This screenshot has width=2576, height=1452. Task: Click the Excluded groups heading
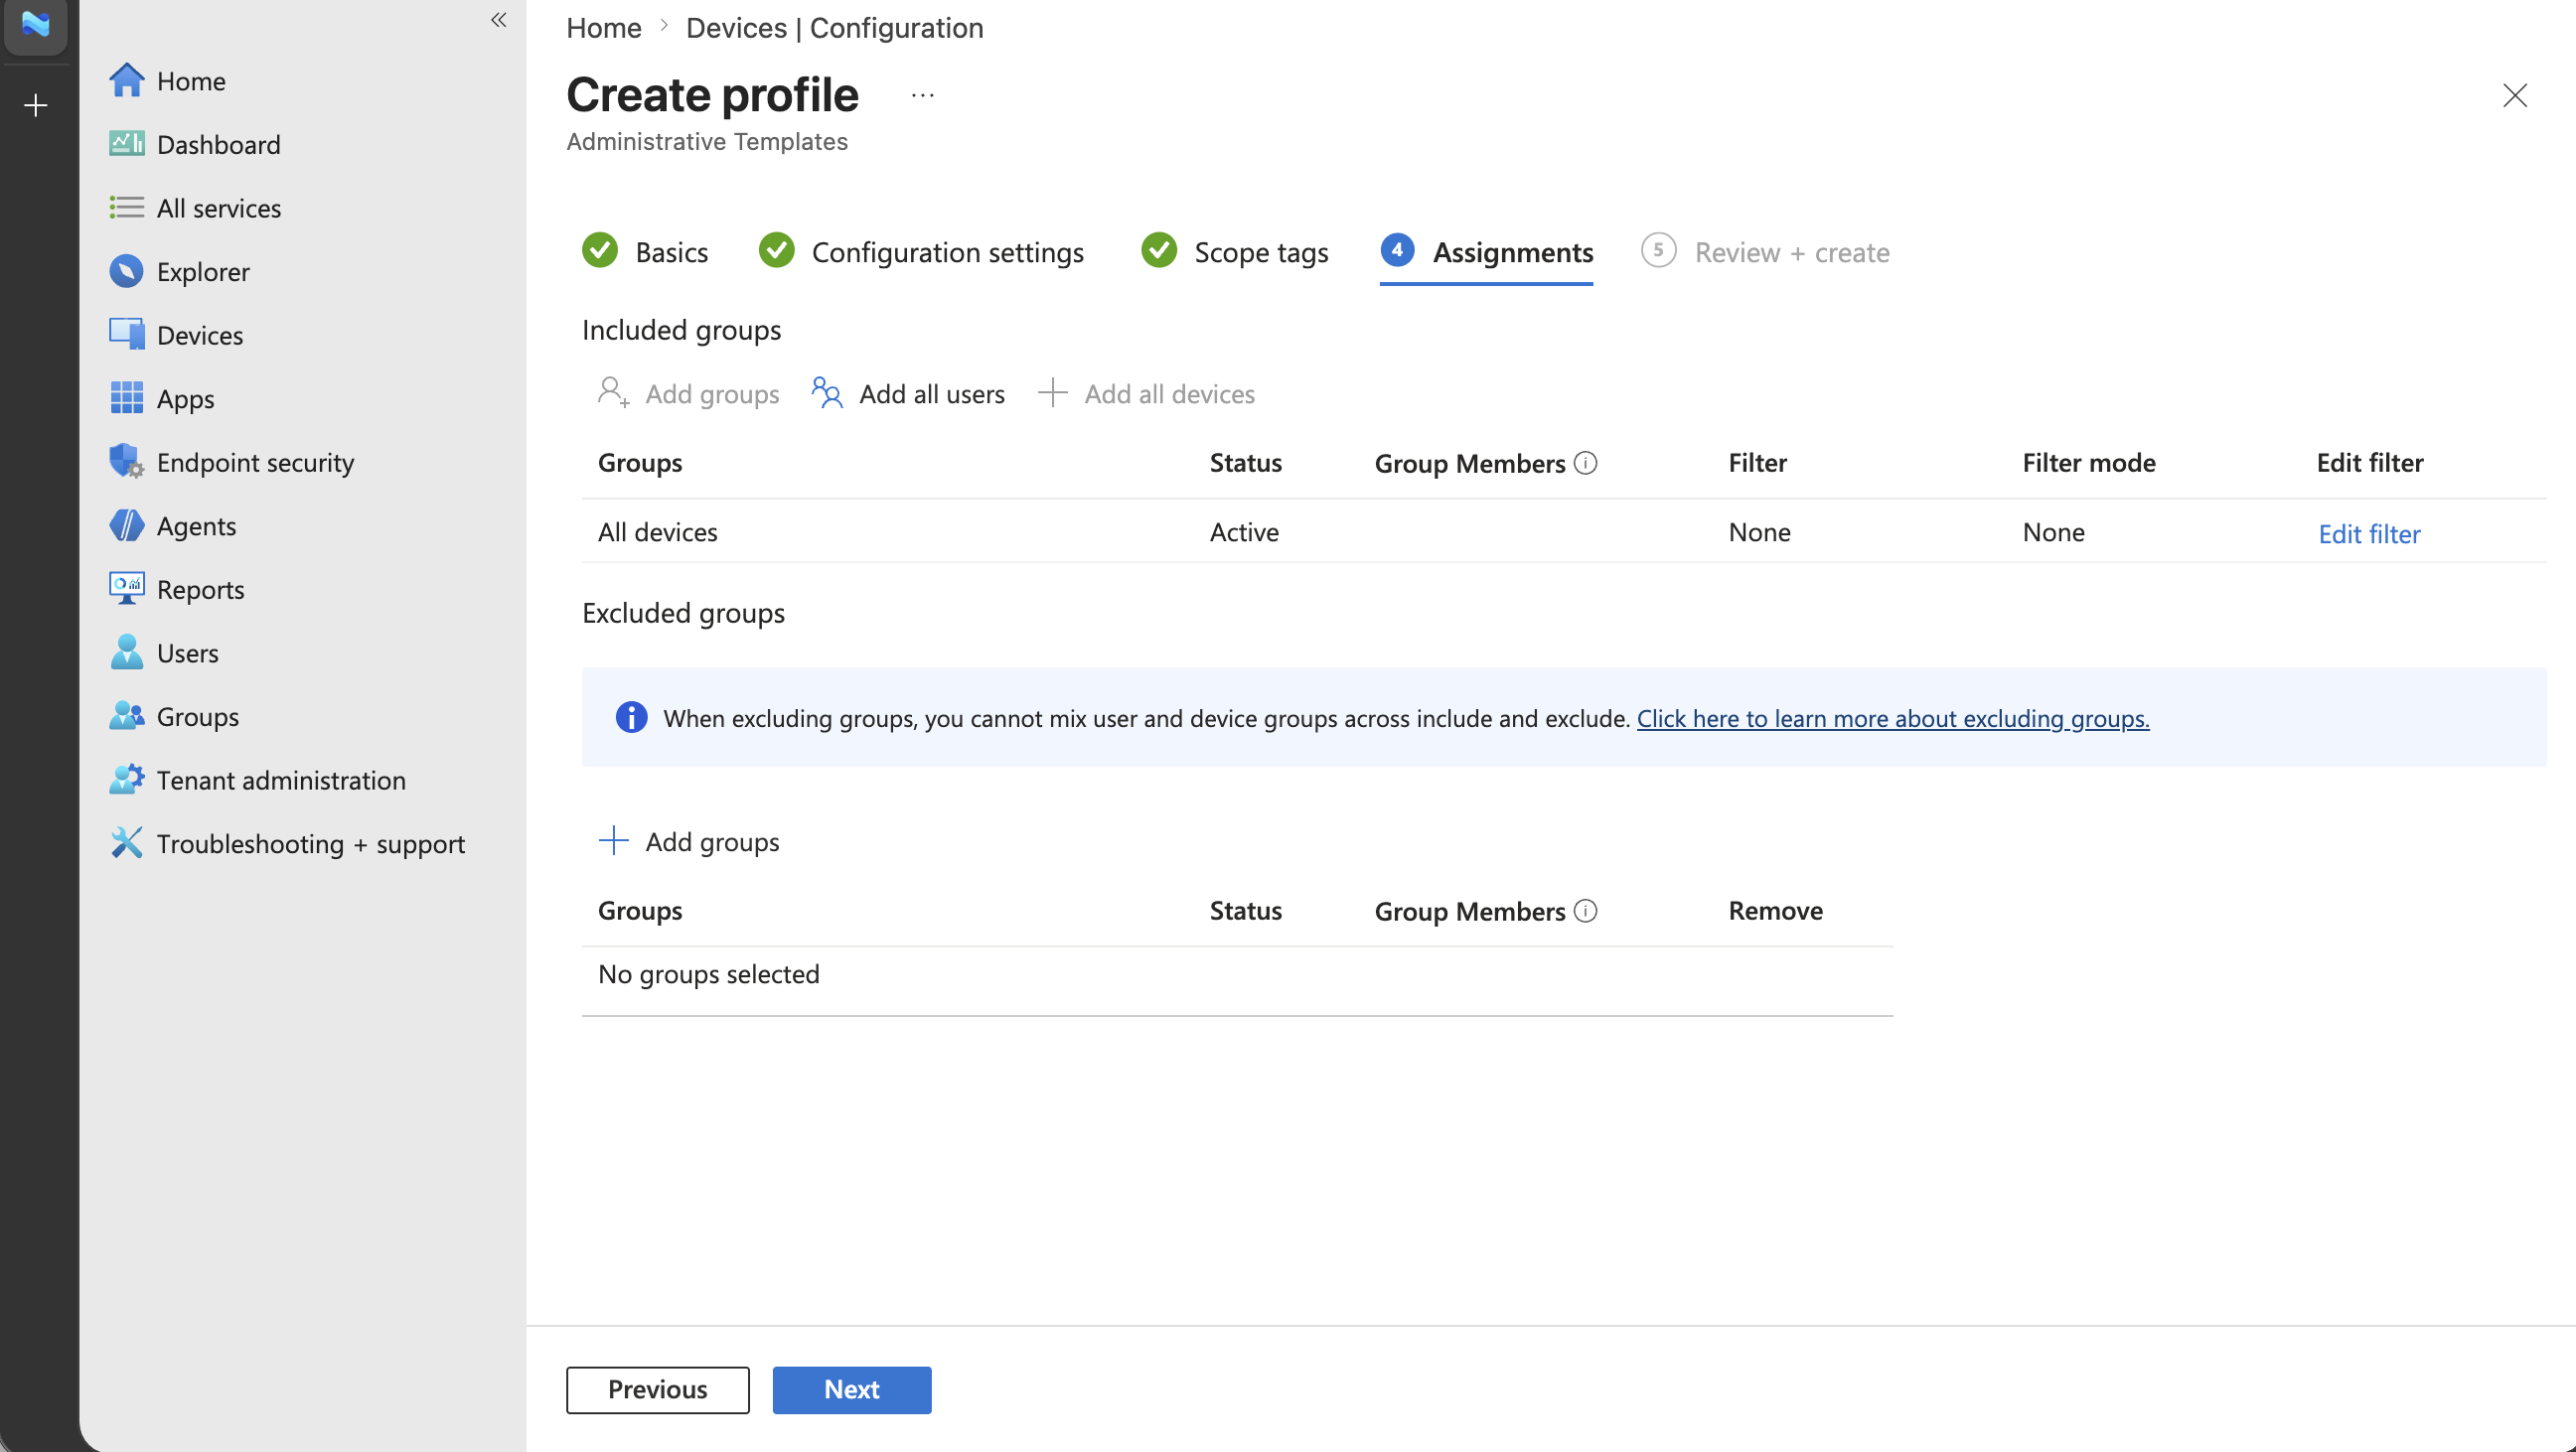click(683, 612)
